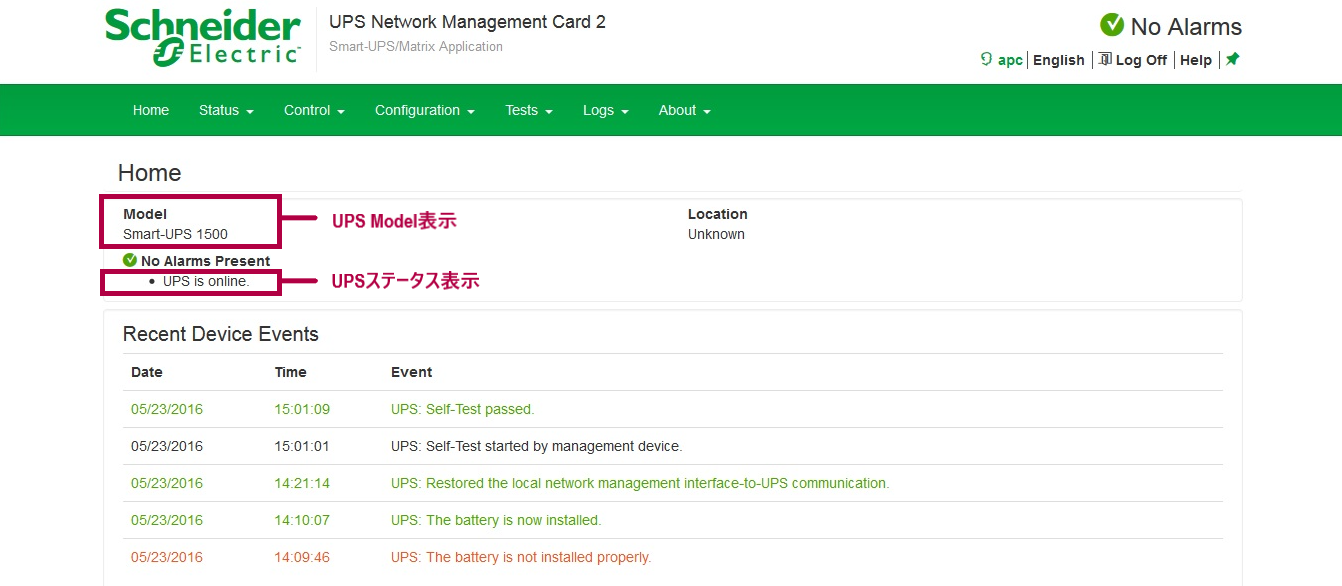Click the battery is now installed event

(496, 520)
